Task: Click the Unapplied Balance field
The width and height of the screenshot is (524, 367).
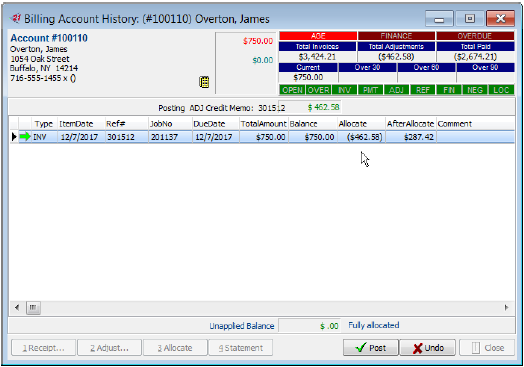Action: tap(309, 326)
